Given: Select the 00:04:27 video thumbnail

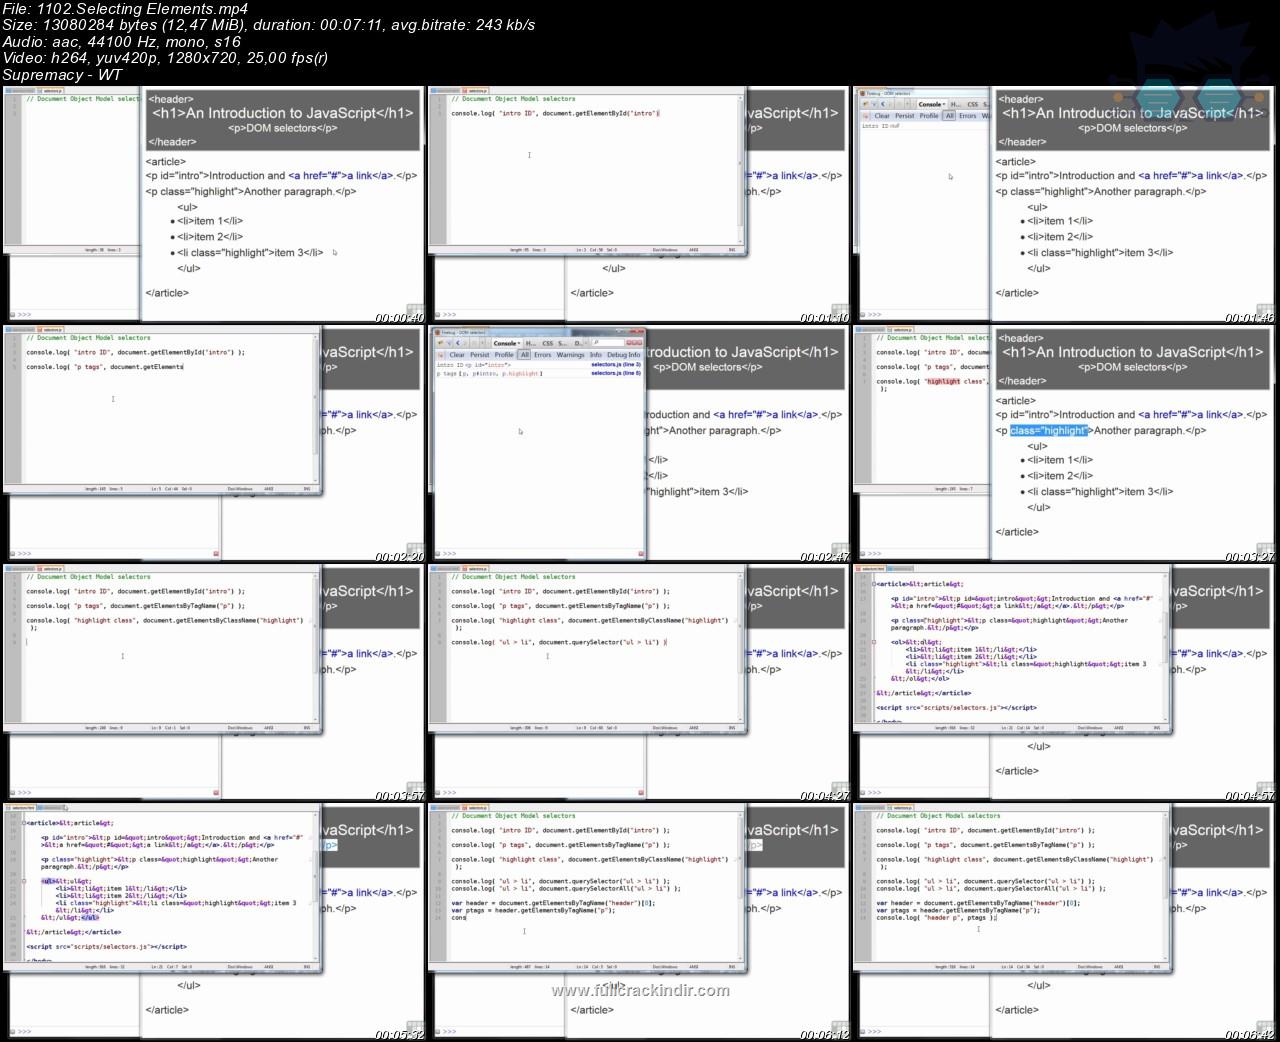Looking at the screenshot, I should (639, 682).
